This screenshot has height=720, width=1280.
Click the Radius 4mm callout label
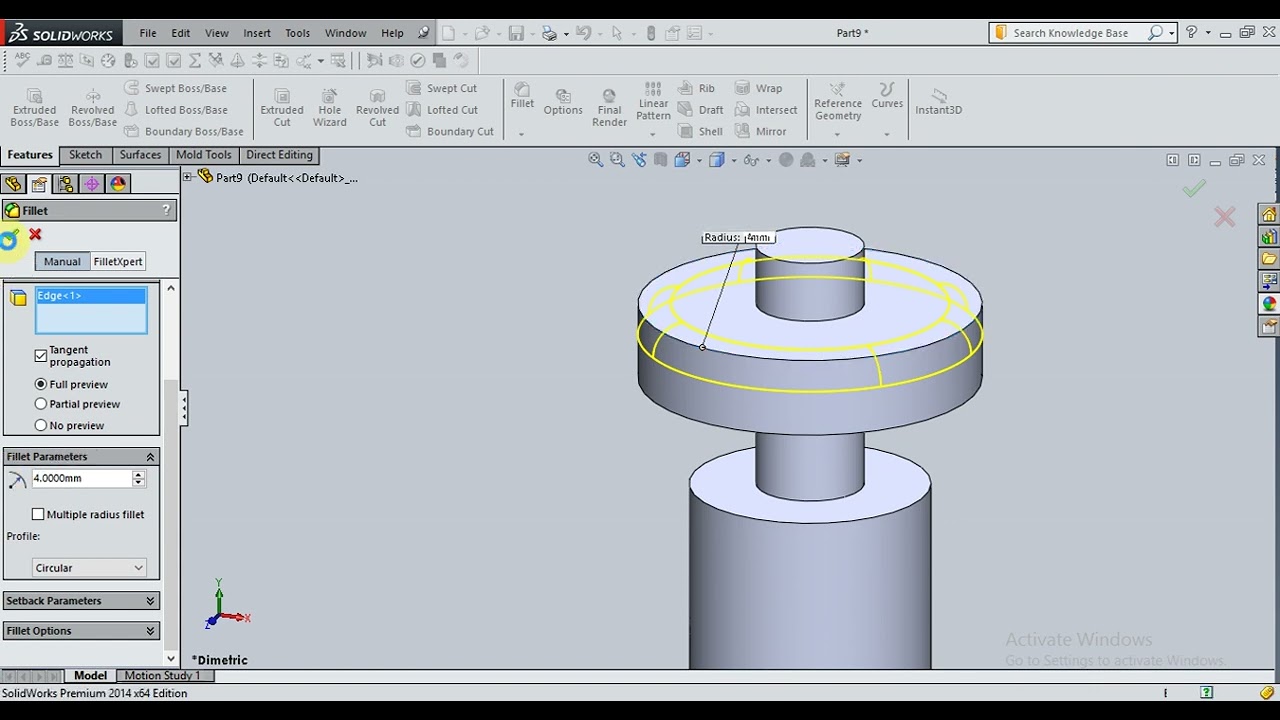[x=738, y=237]
